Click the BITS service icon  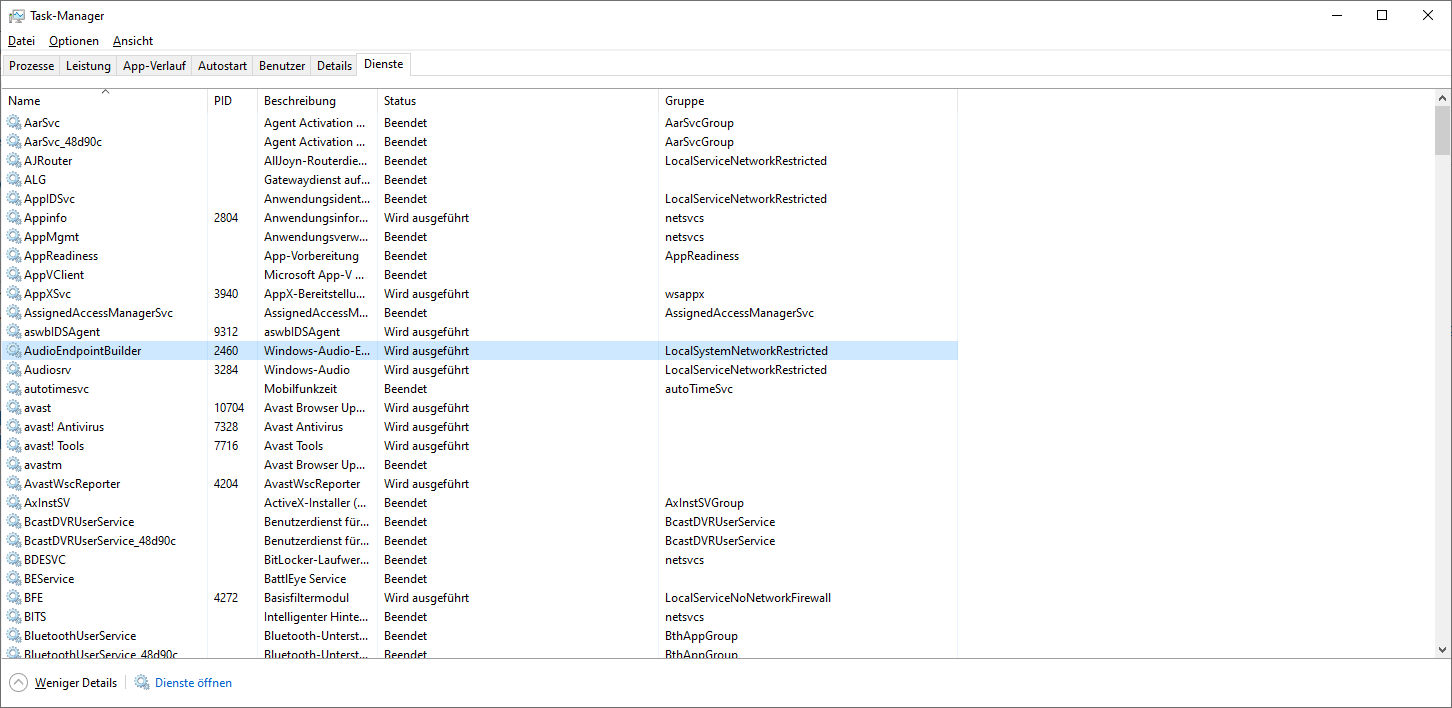(x=14, y=617)
